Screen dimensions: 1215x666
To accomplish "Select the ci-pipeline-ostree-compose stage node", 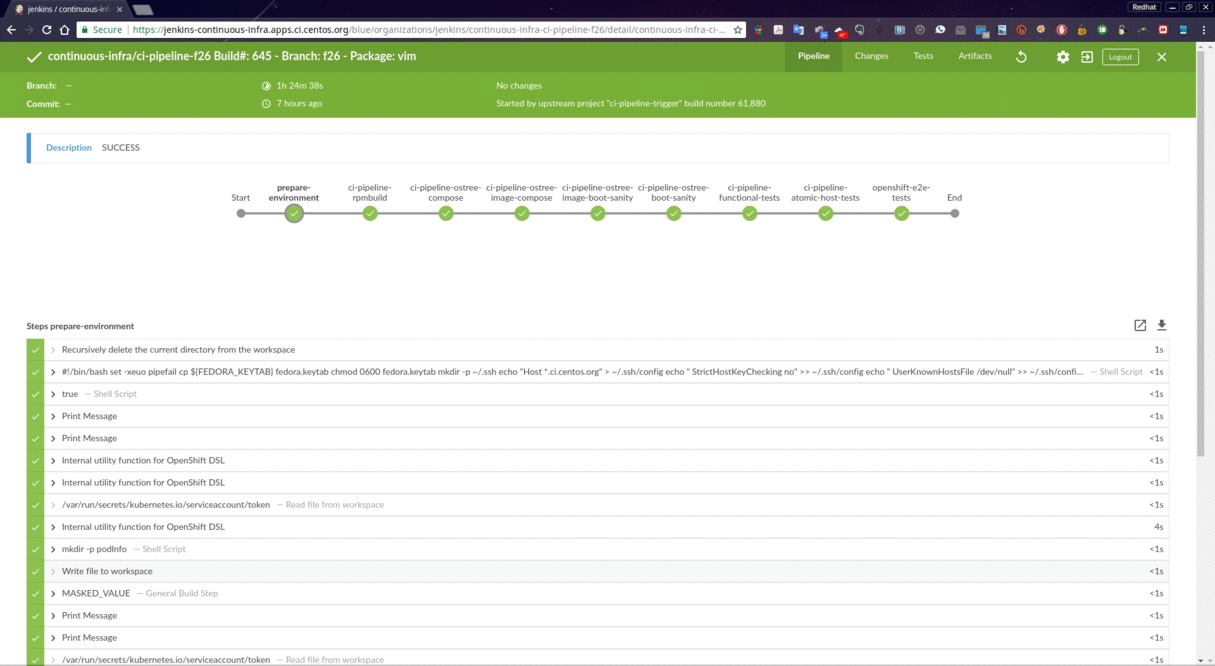I will click(x=446, y=213).
